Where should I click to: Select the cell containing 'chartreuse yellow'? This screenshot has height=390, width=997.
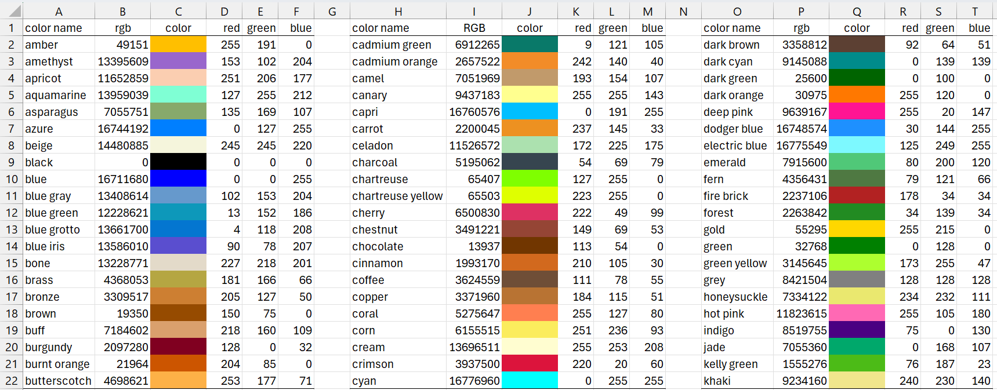[x=398, y=196]
